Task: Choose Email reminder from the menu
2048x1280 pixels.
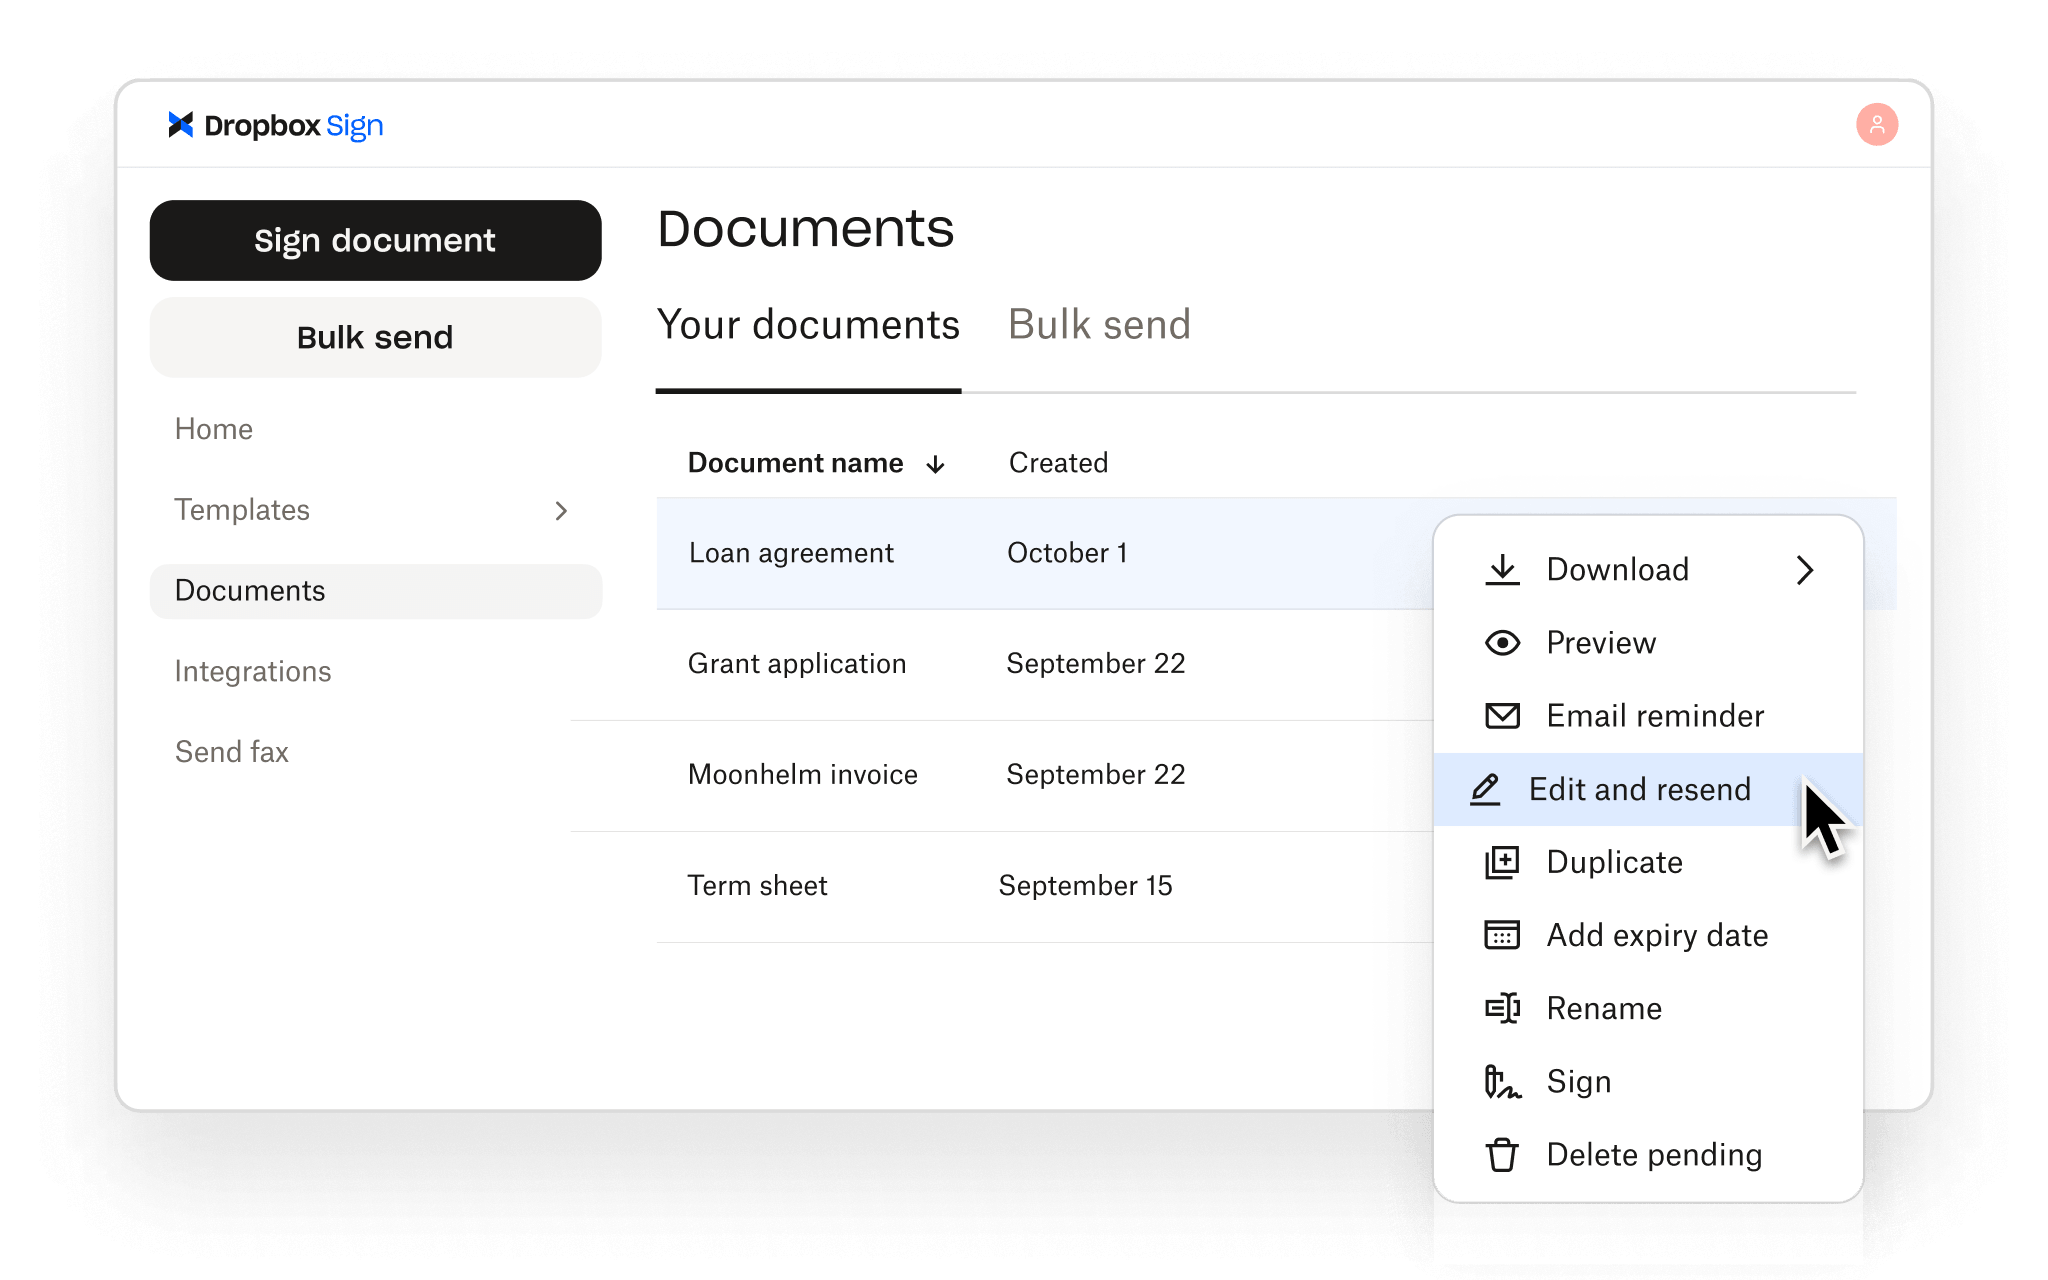Action: pos(1648,716)
